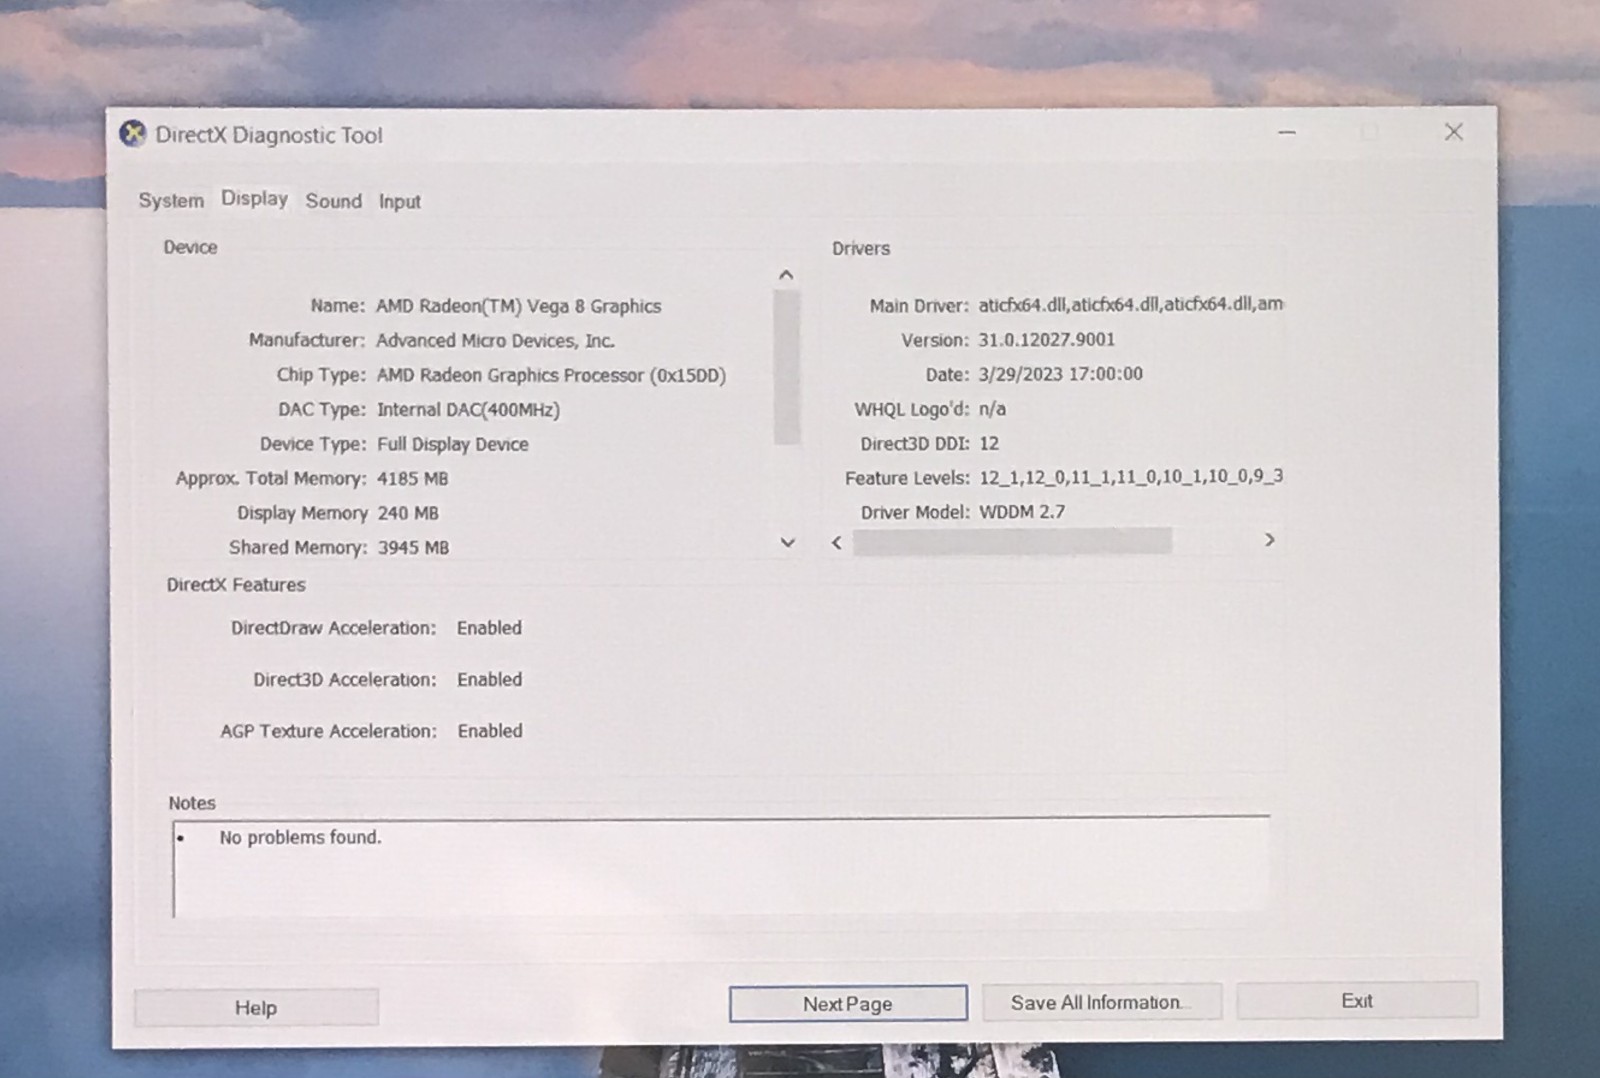Image resolution: width=1600 pixels, height=1078 pixels.
Task: Click Direct3D DDI value '12'
Action: tap(989, 443)
